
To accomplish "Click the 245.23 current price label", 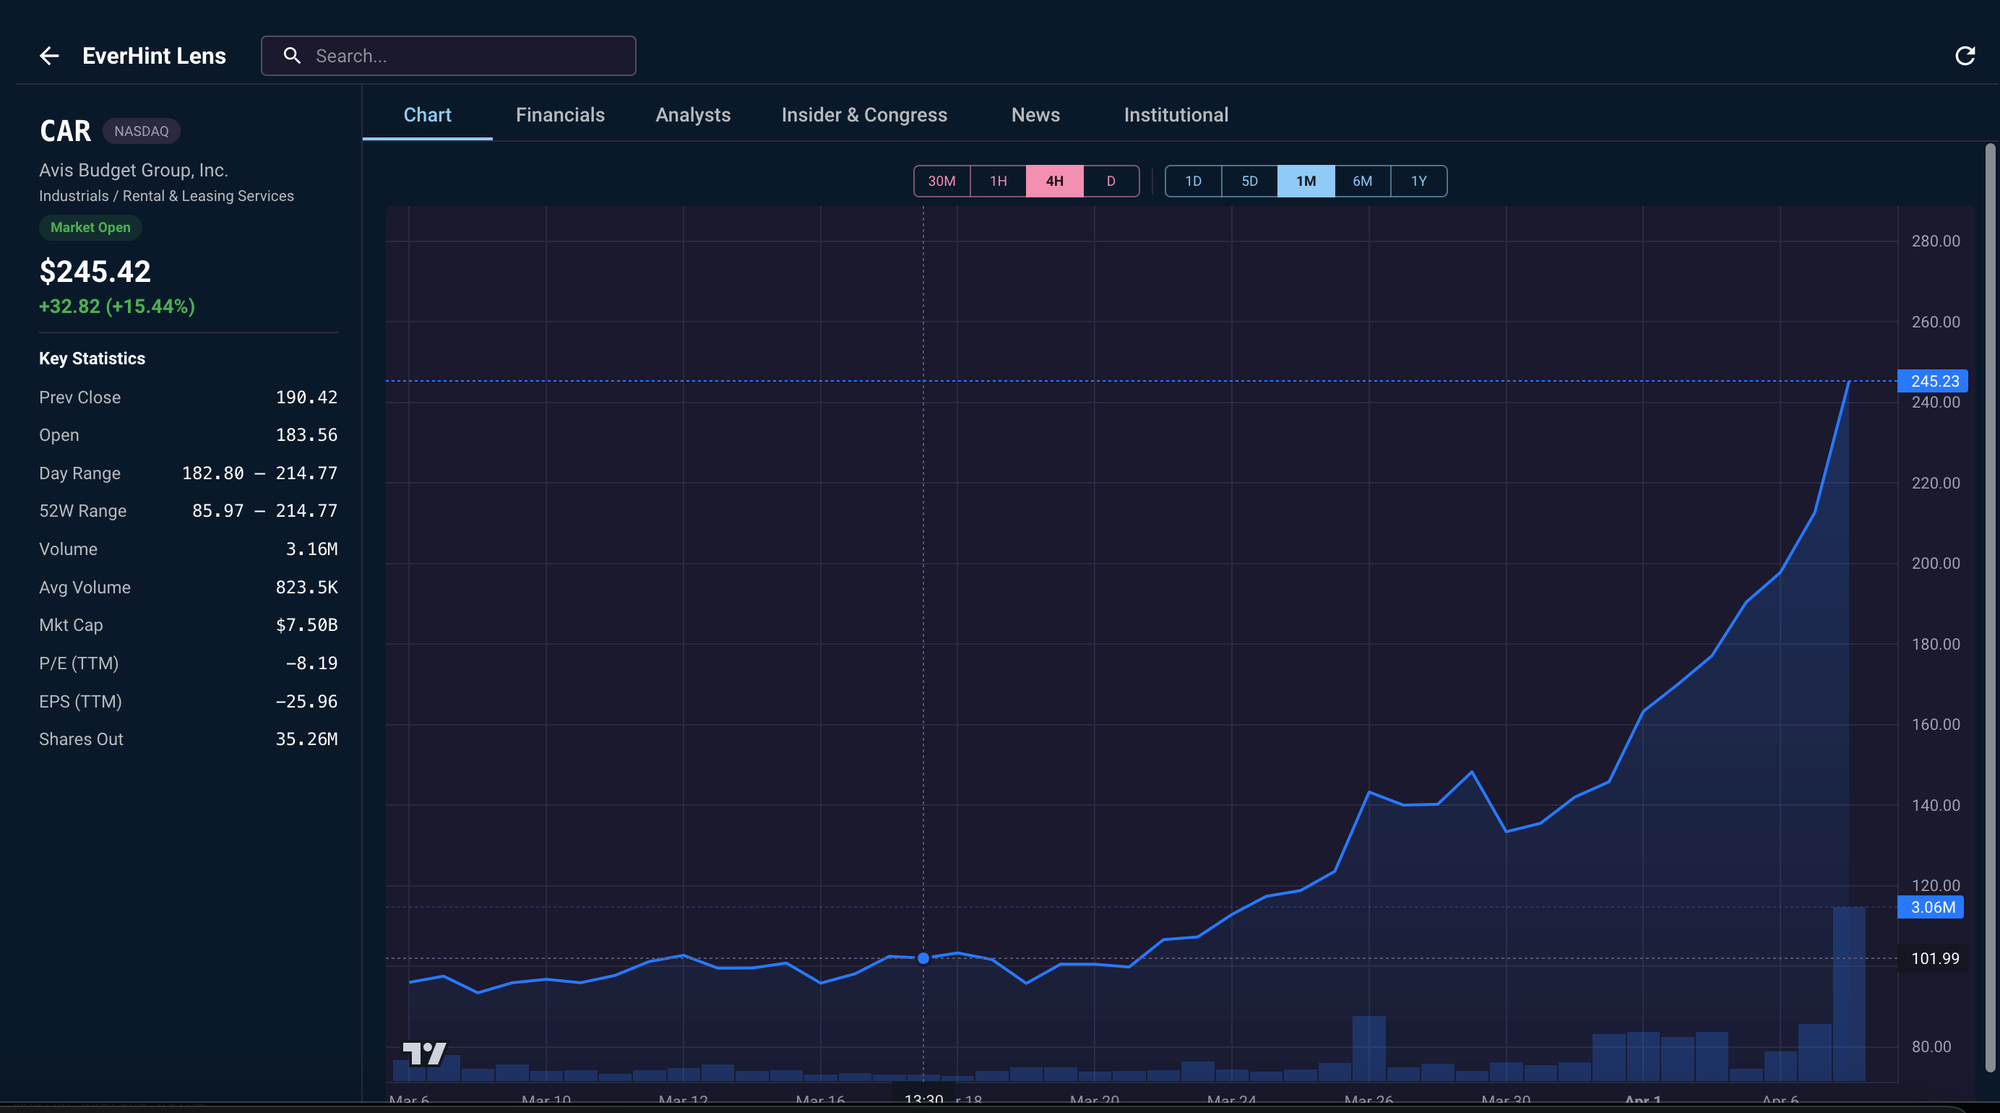I will coord(1933,381).
